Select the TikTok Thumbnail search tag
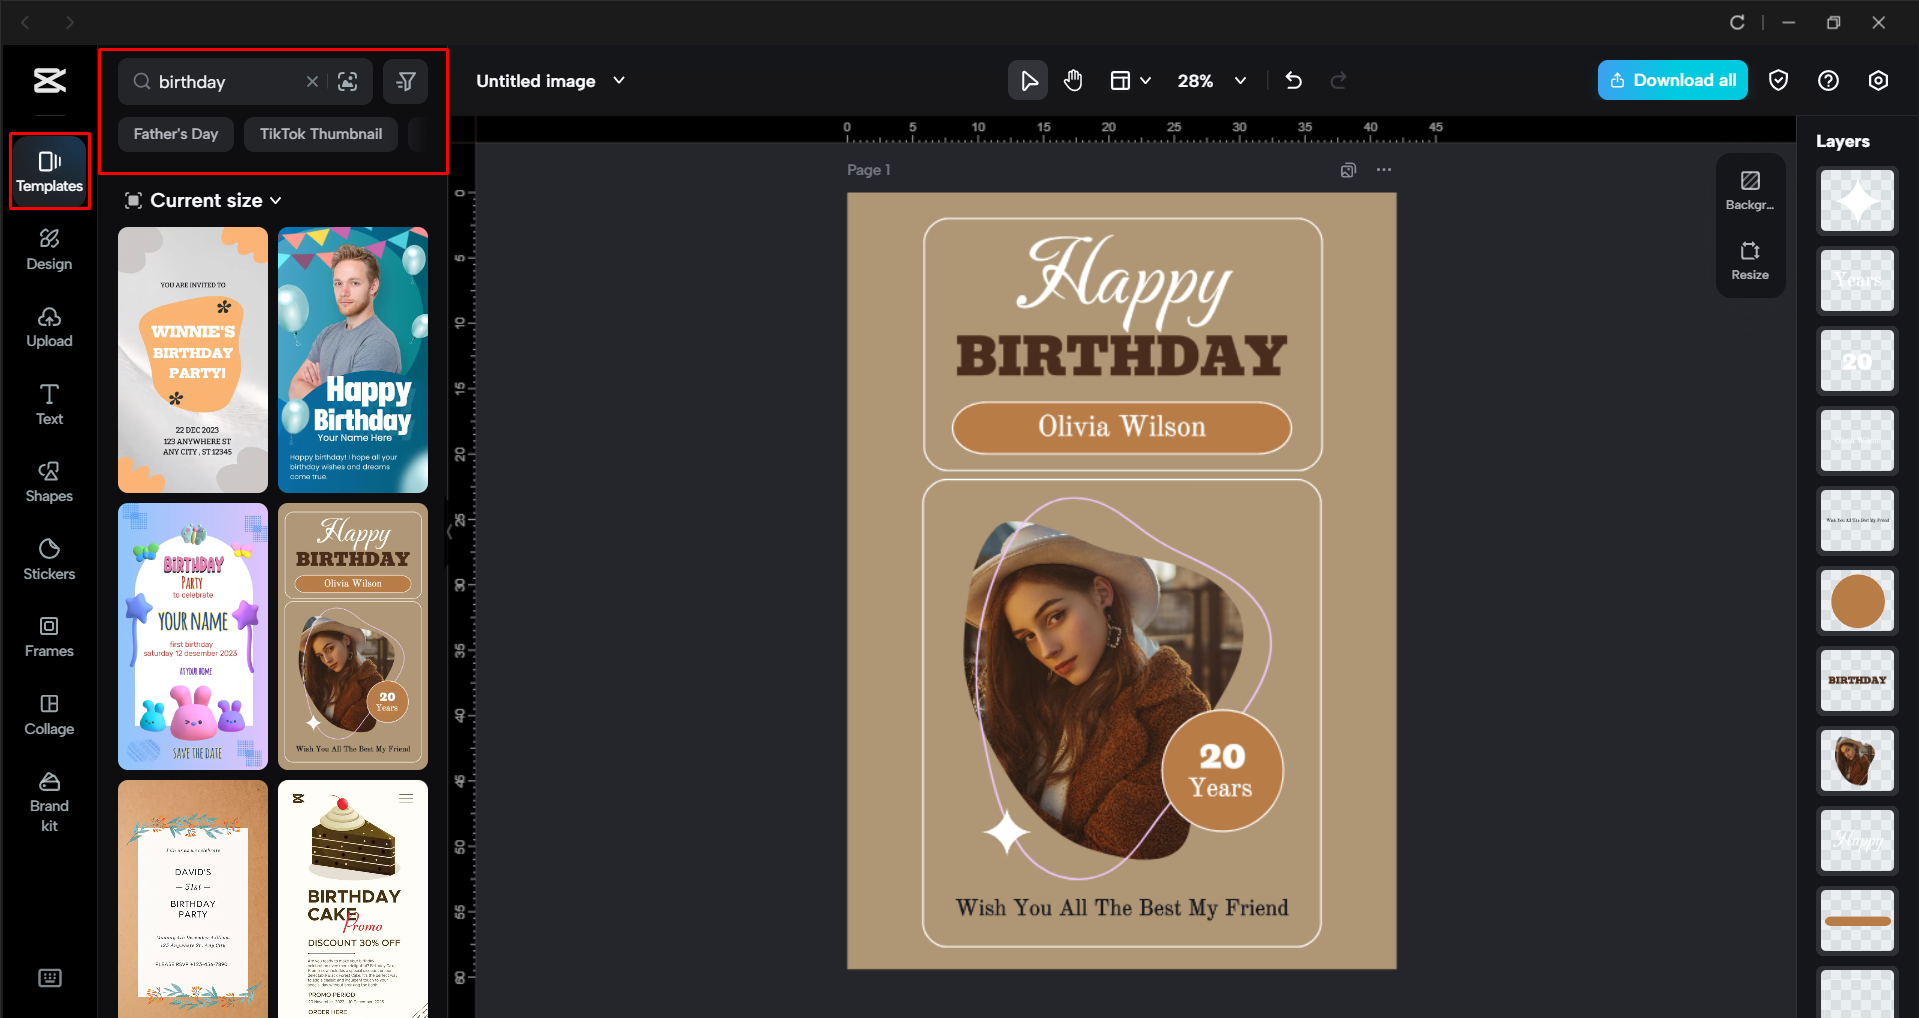 (x=320, y=133)
